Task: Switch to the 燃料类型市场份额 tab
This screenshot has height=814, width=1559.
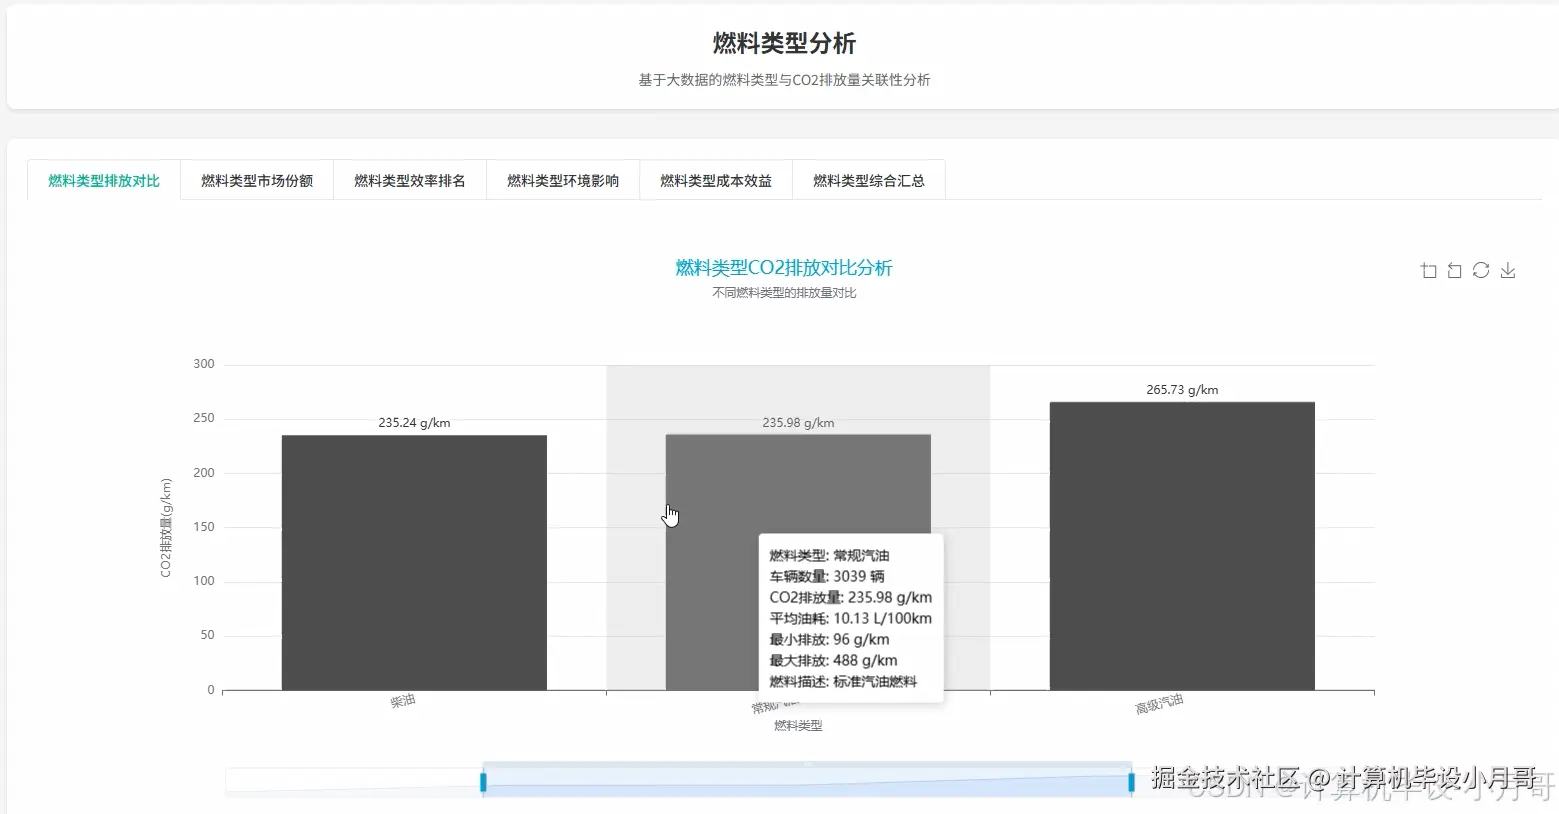Action: 256,180
